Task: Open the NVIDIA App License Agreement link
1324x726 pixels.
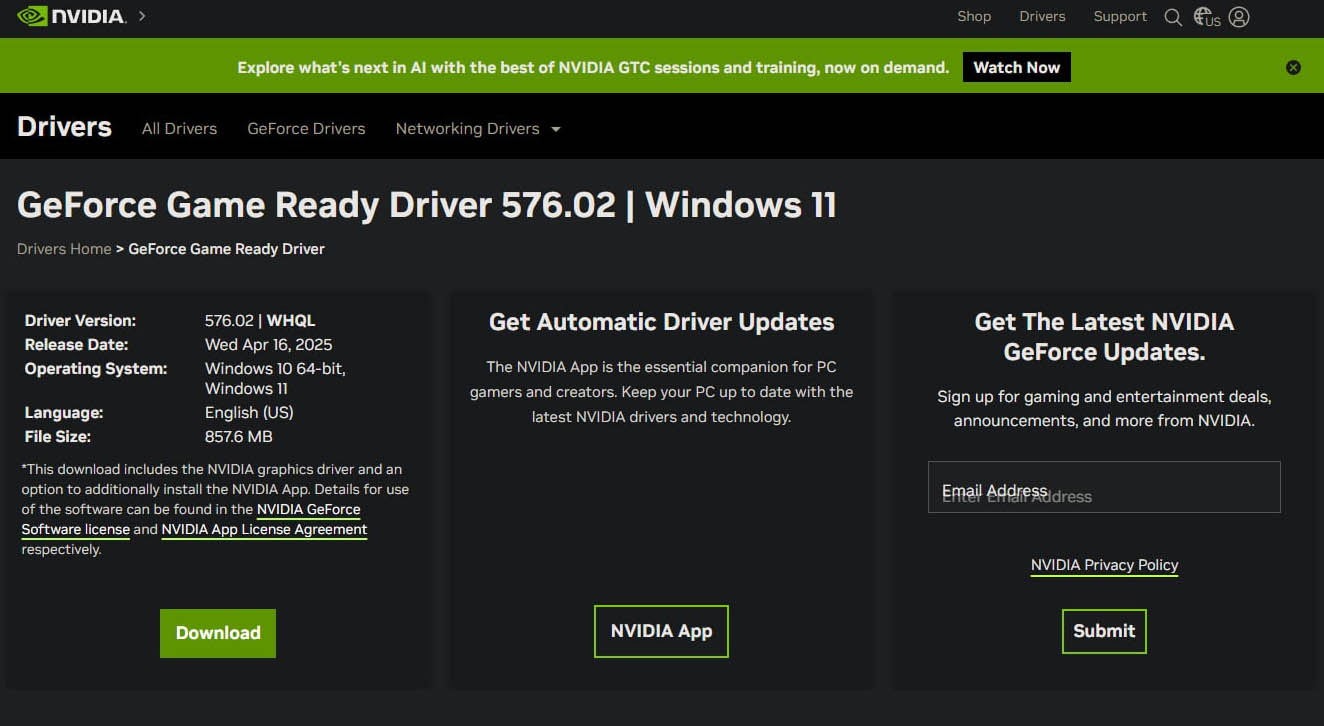Action: 264,530
